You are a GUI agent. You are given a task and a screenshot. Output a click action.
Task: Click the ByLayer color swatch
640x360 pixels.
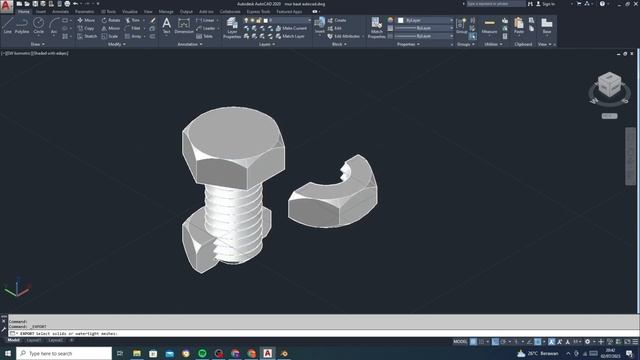click(400, 20)
